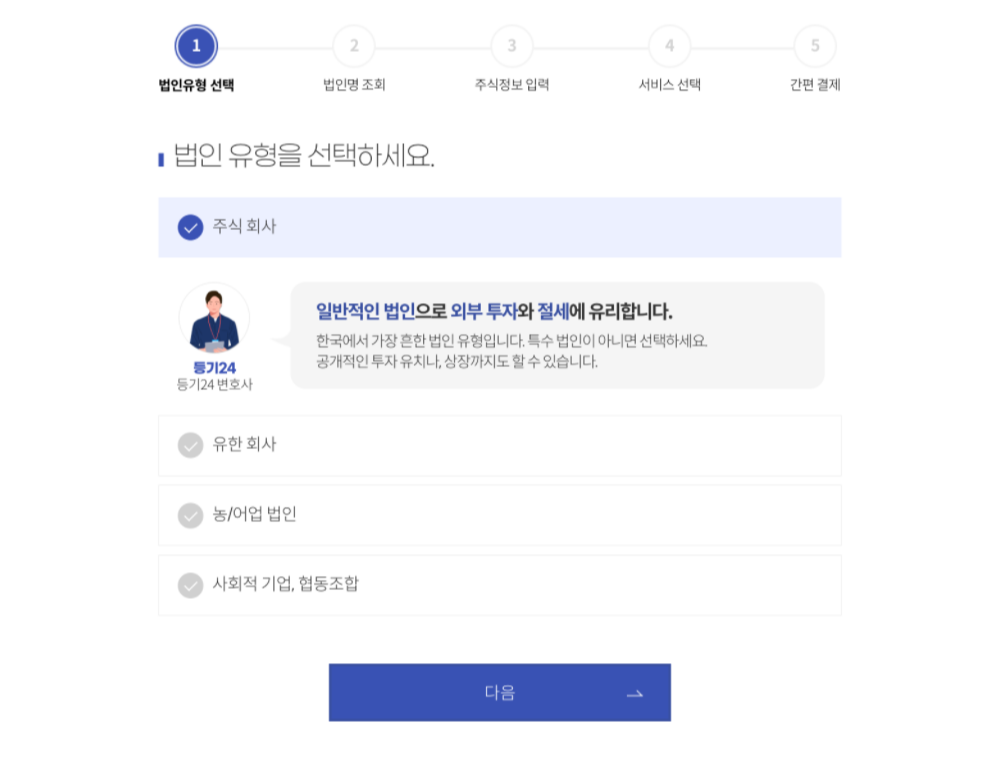Select the 유한 회사 corporate type option

click(500, 444)
